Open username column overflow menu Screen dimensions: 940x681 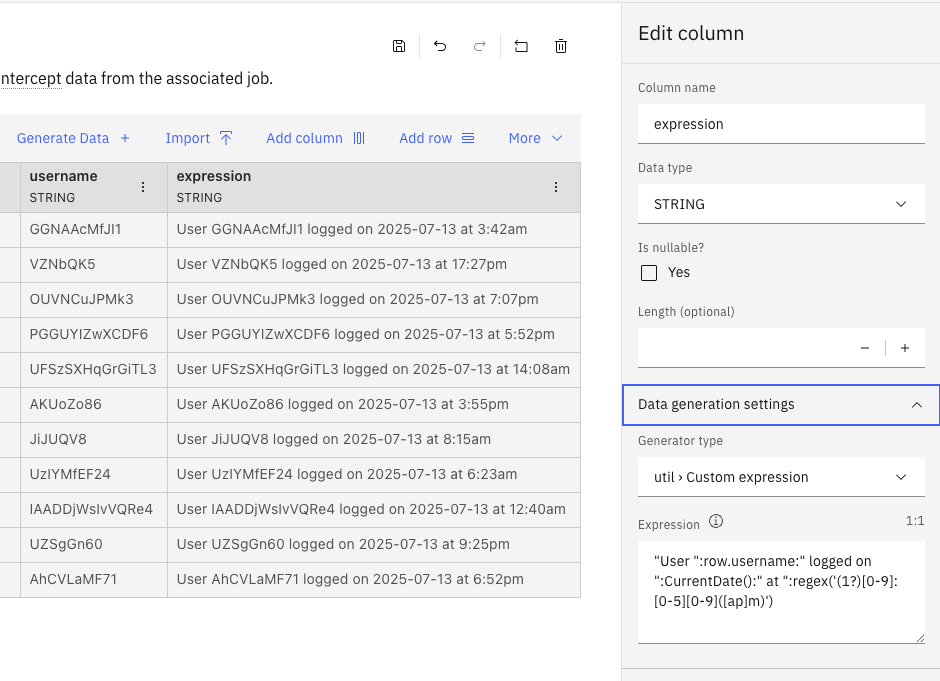coord(143,187)
